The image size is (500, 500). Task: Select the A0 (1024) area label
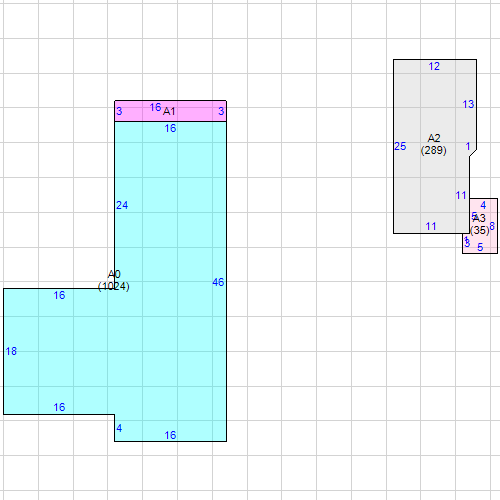coord(114,280)
